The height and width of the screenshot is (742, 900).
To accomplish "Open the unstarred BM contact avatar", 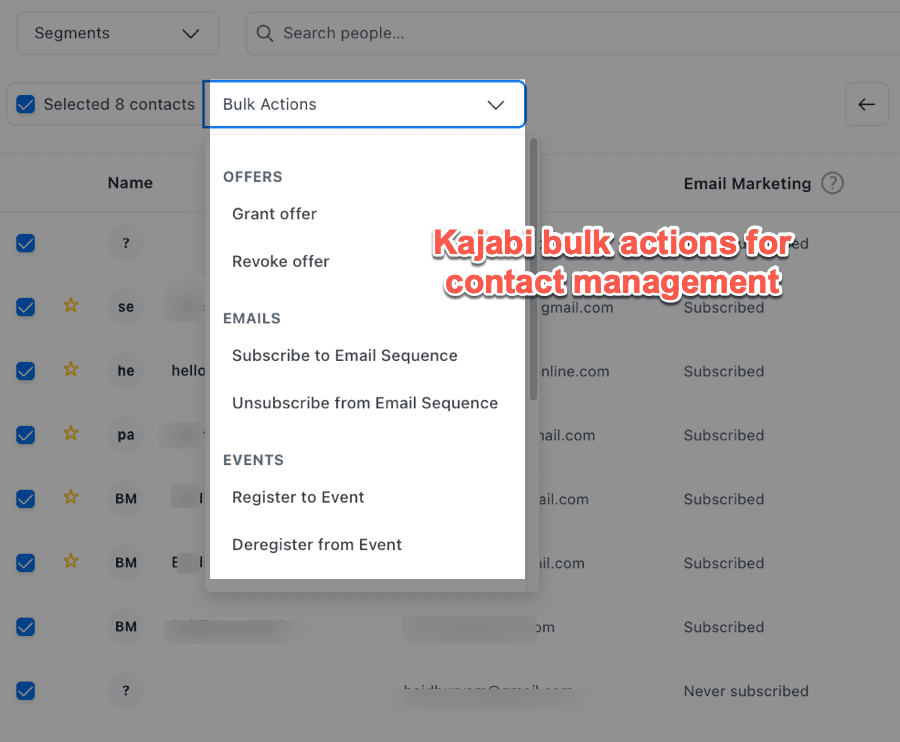I will tap(126, 627).
